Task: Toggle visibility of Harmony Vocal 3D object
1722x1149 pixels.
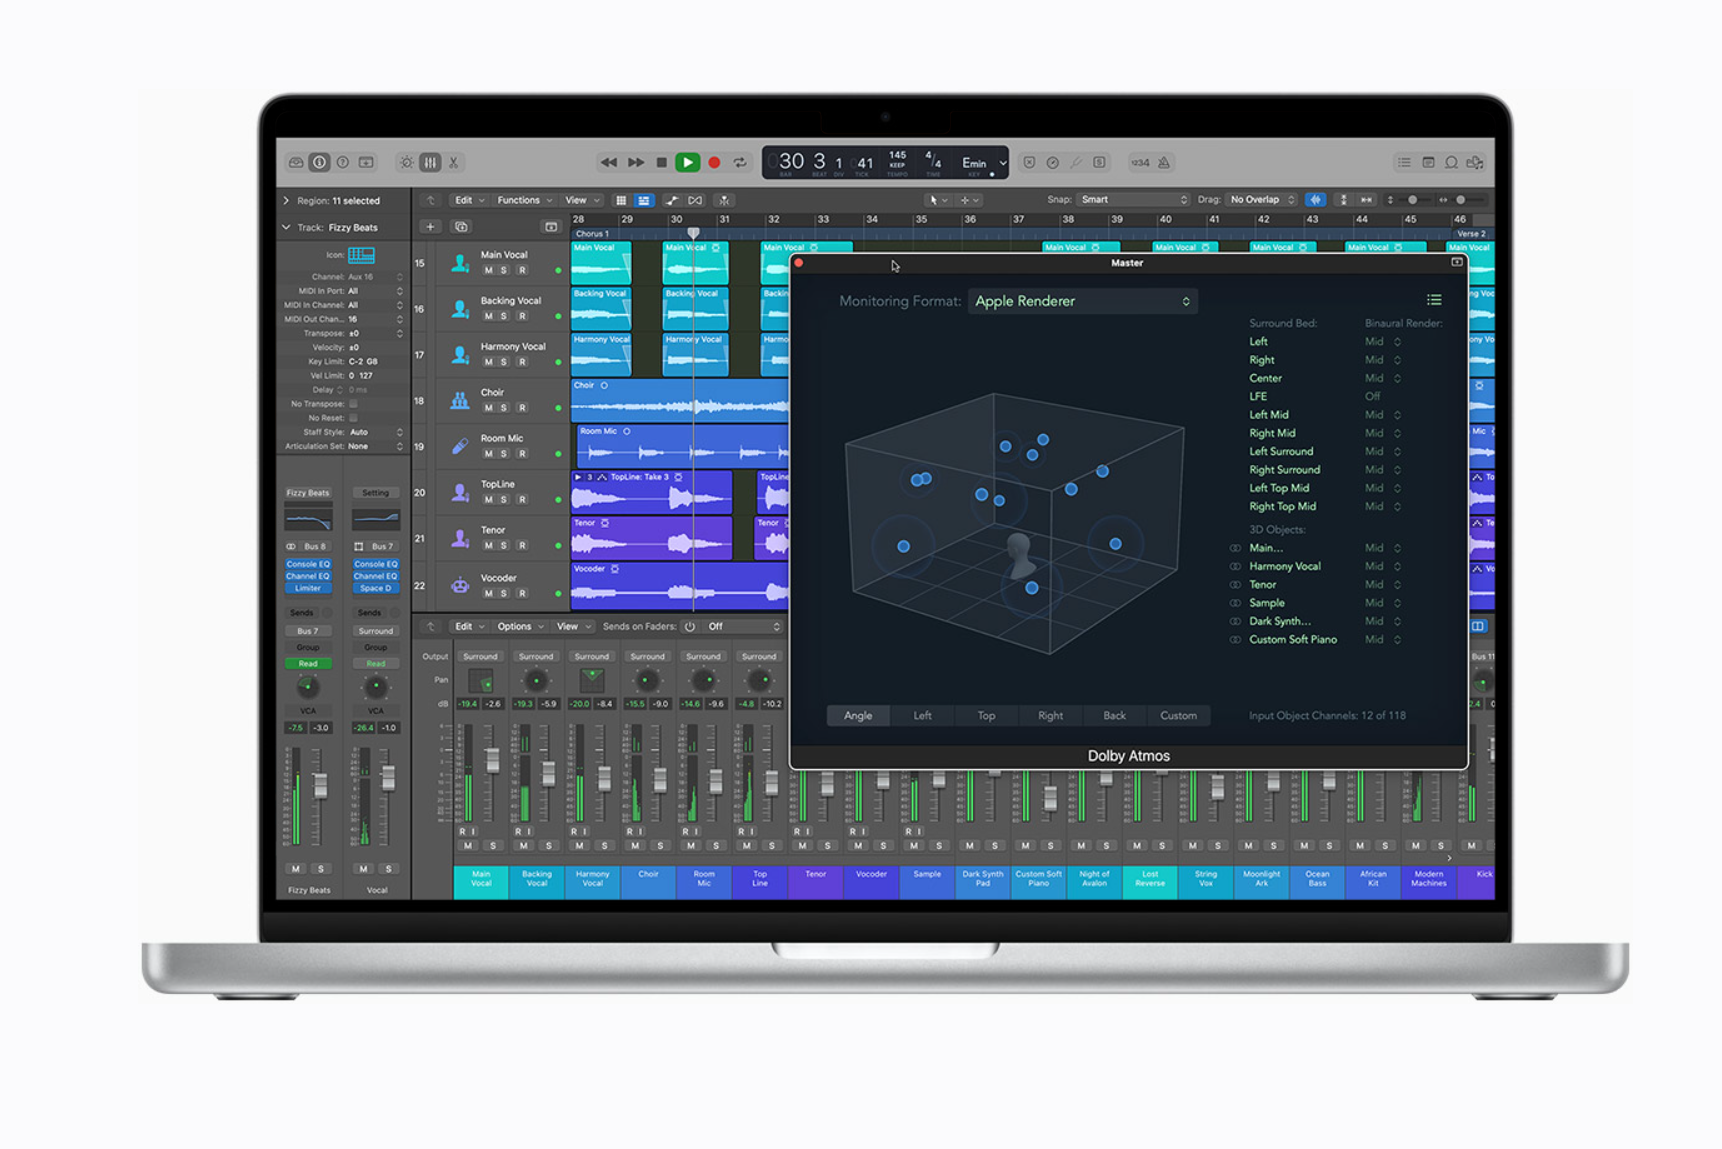Action: 1235,567
